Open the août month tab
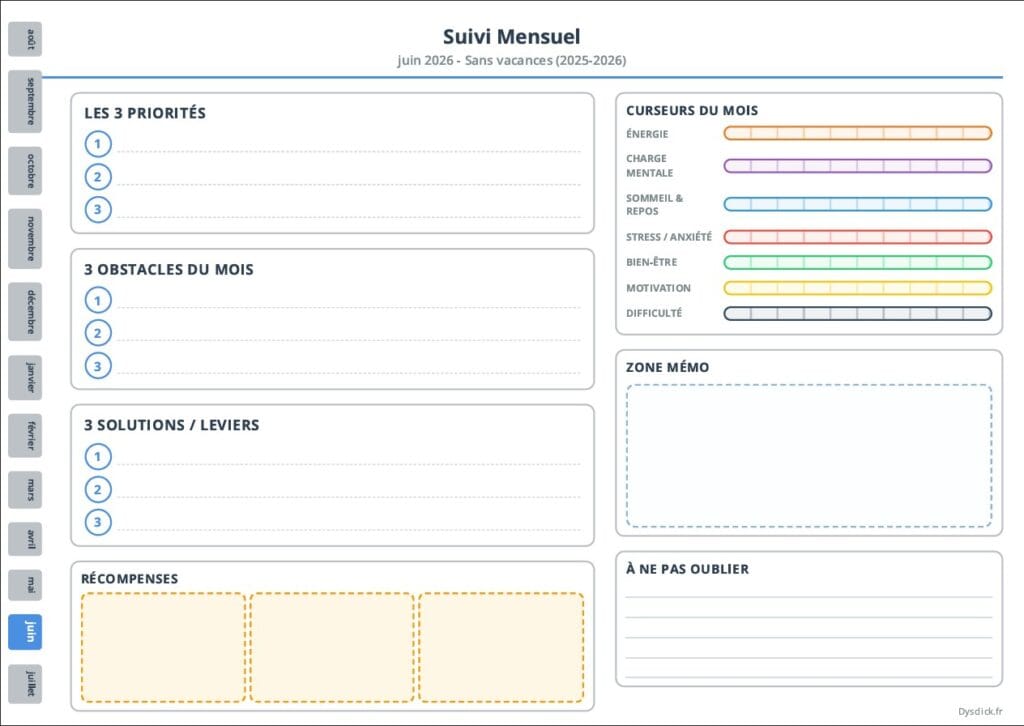This screenshot has width=1024, height=726. 25,39
